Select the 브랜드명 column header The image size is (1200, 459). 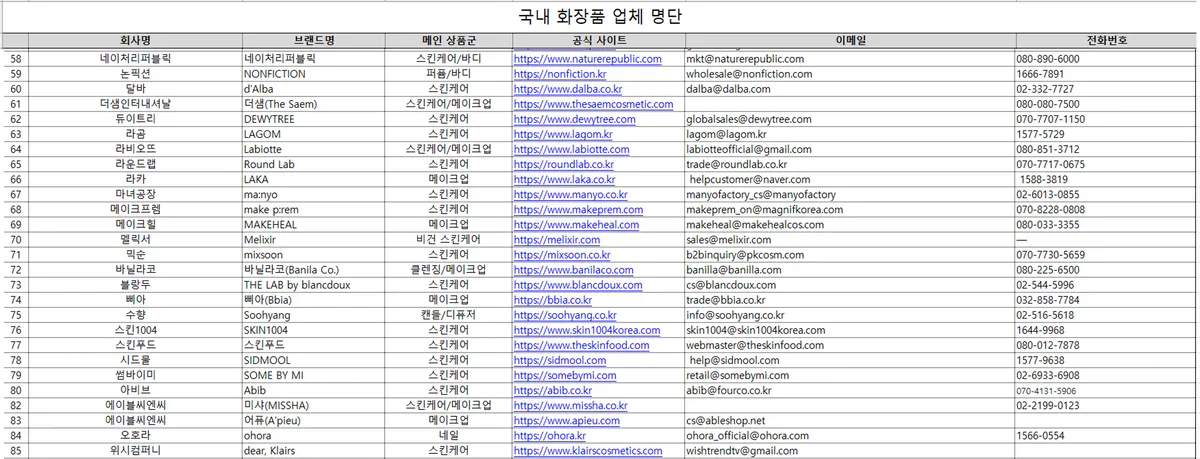[x=315, y=41]
